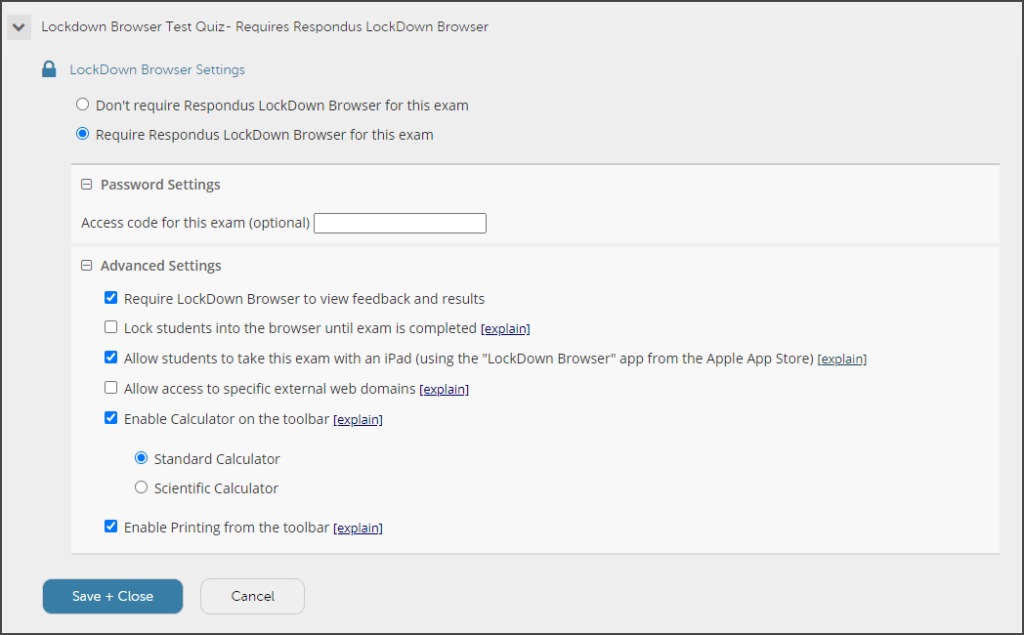
Task: Collapse the Password Settings section
Action: (86, 184)
